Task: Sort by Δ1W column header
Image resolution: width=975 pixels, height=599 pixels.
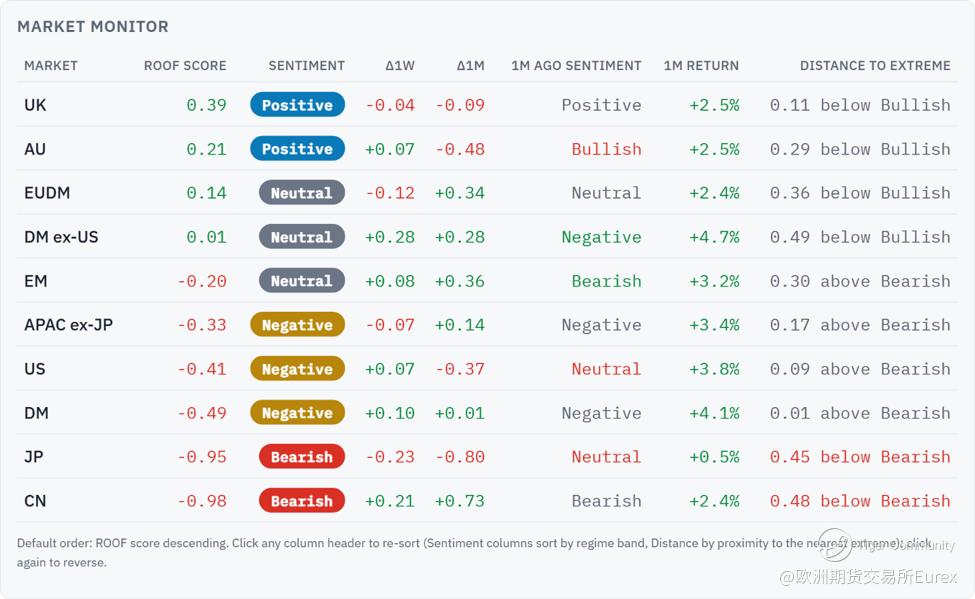Action: pyautogui.click(x=400, y=65)
